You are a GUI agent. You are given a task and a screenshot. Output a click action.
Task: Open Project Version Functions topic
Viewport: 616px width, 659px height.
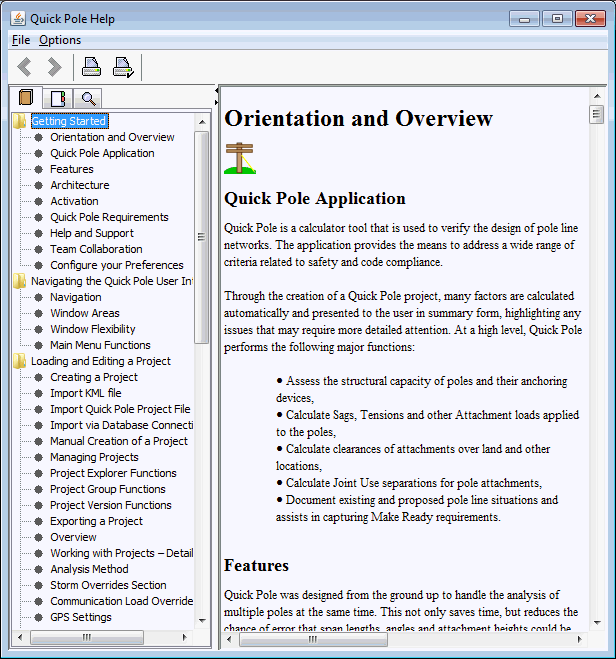pos(111,505)
